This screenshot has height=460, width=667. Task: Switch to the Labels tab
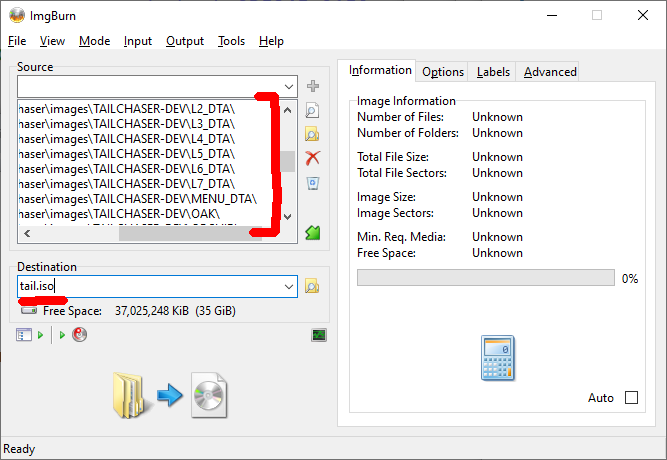coord(493,72)
